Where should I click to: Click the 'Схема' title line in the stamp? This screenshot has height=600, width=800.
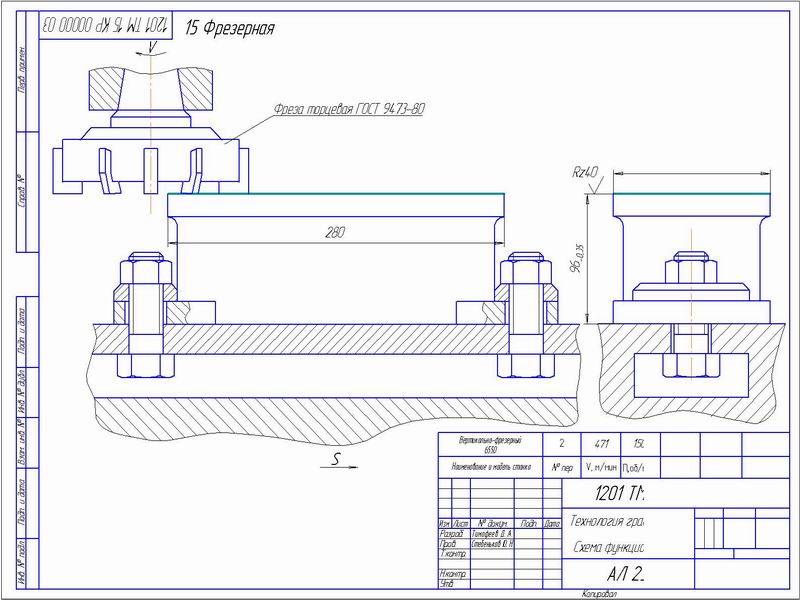(x=608, y=547)
